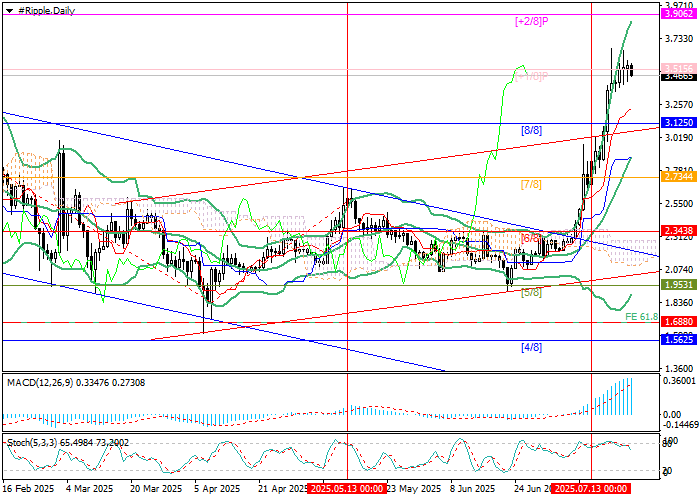Select the blue 1.5625 price tag

(x=678, y=340)
